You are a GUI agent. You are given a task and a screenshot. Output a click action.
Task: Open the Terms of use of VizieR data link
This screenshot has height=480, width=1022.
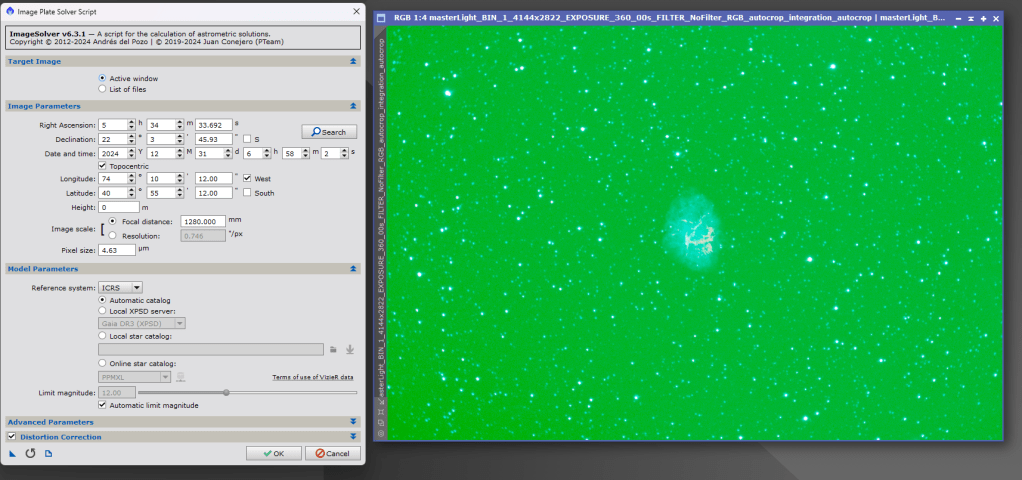point(312,377)
